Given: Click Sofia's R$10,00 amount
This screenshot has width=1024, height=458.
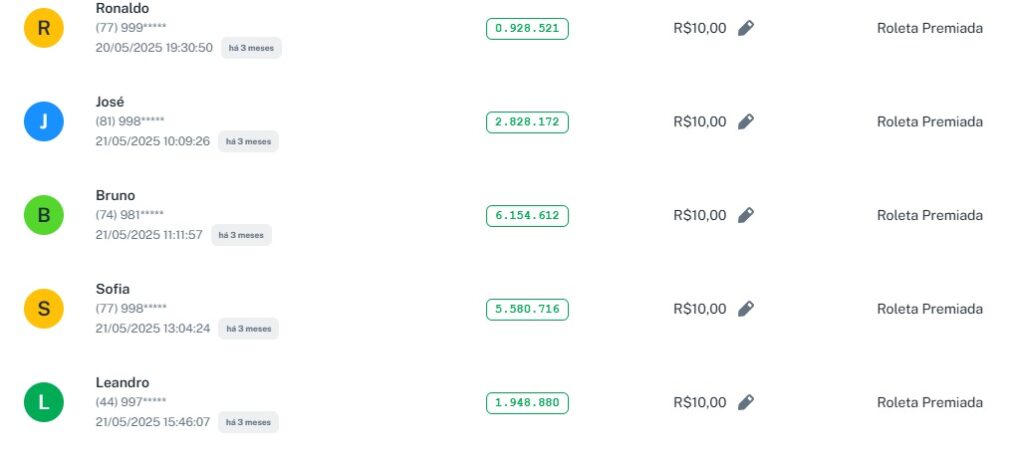Looking at the screenshot, I should point(700,309).
